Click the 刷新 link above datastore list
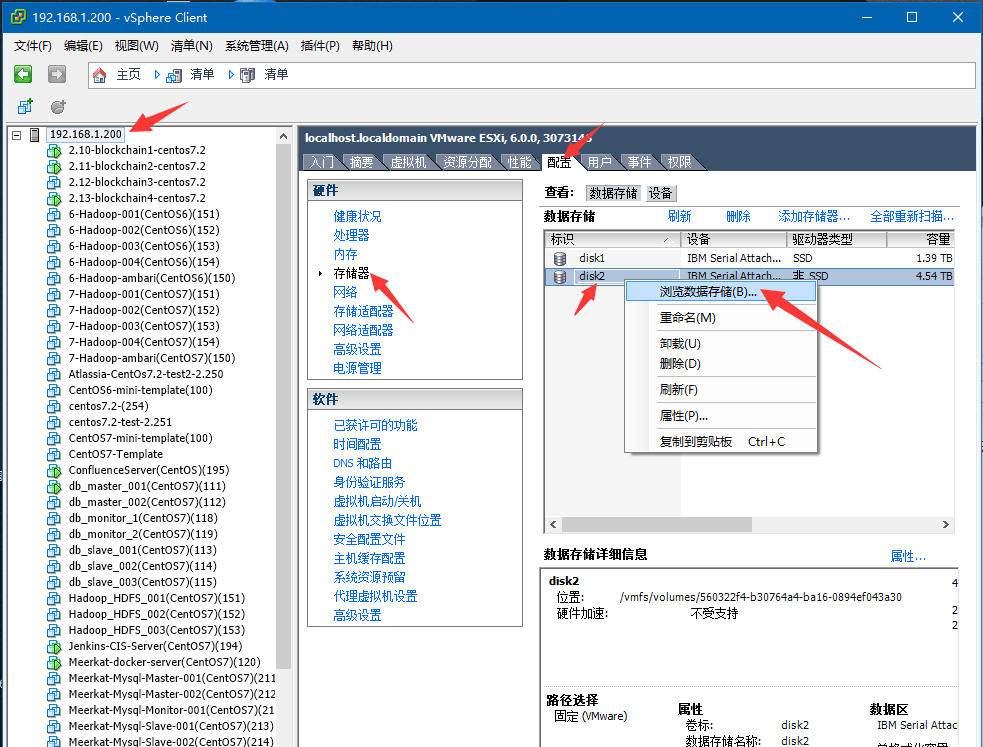Image resolution: width=983 pixels, height=747 pixels. 680,216
